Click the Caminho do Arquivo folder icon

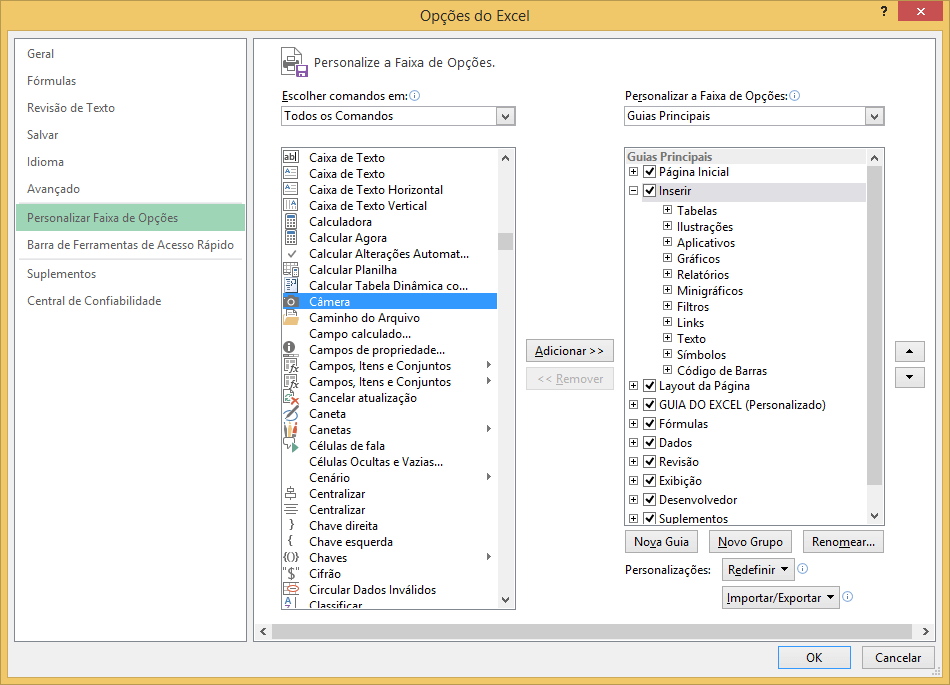[x=291, y=318]
